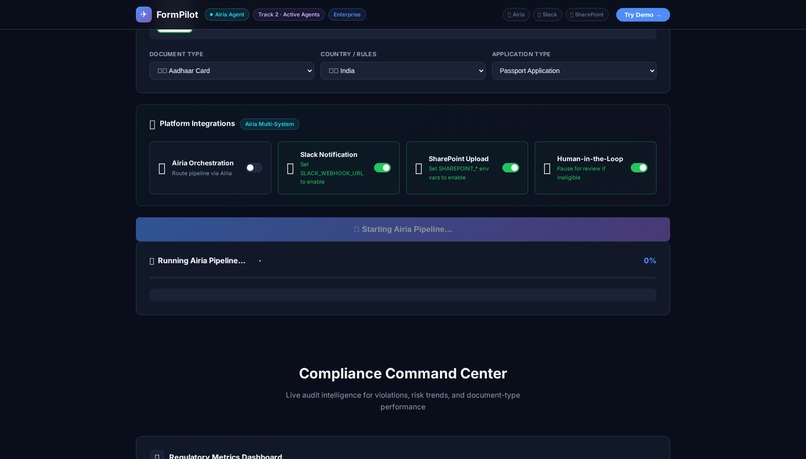Viewport: 806px width, 459px height.
Task: Enable the Airia Orchestration toggle
Action: pyautogui.click(x=254, y=168)
